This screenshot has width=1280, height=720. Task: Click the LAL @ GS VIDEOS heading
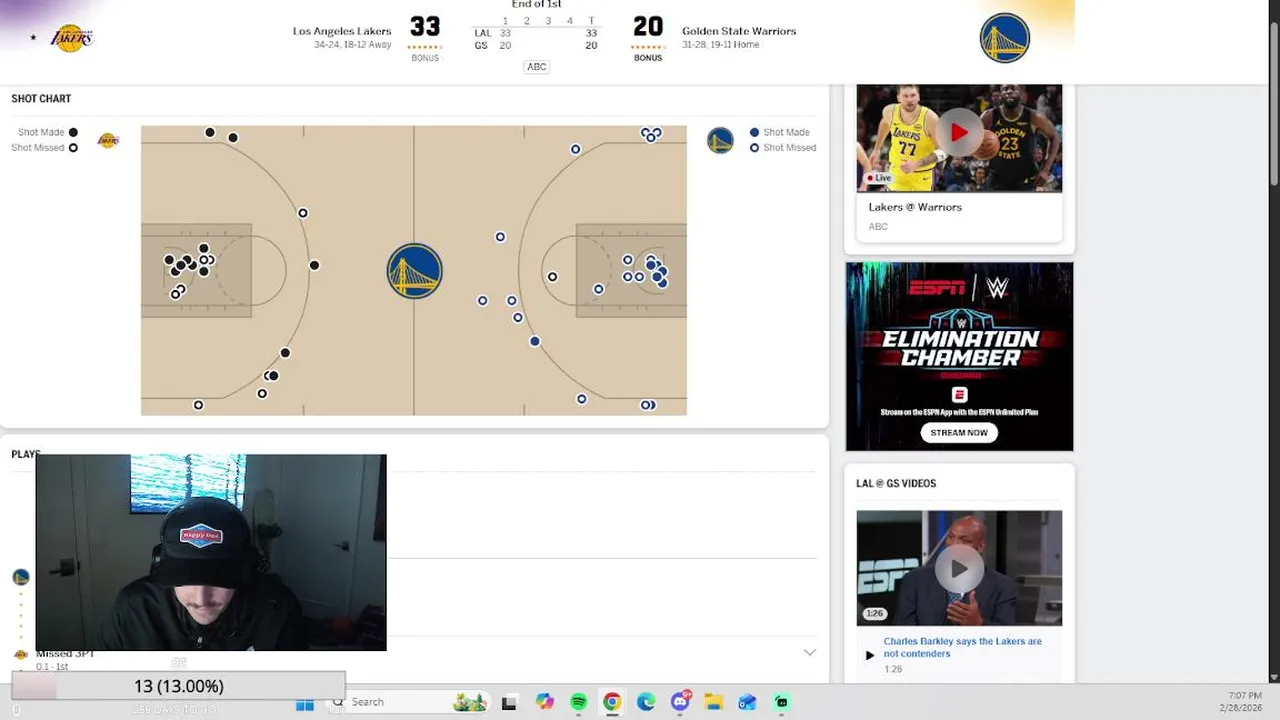coord(896,483)
